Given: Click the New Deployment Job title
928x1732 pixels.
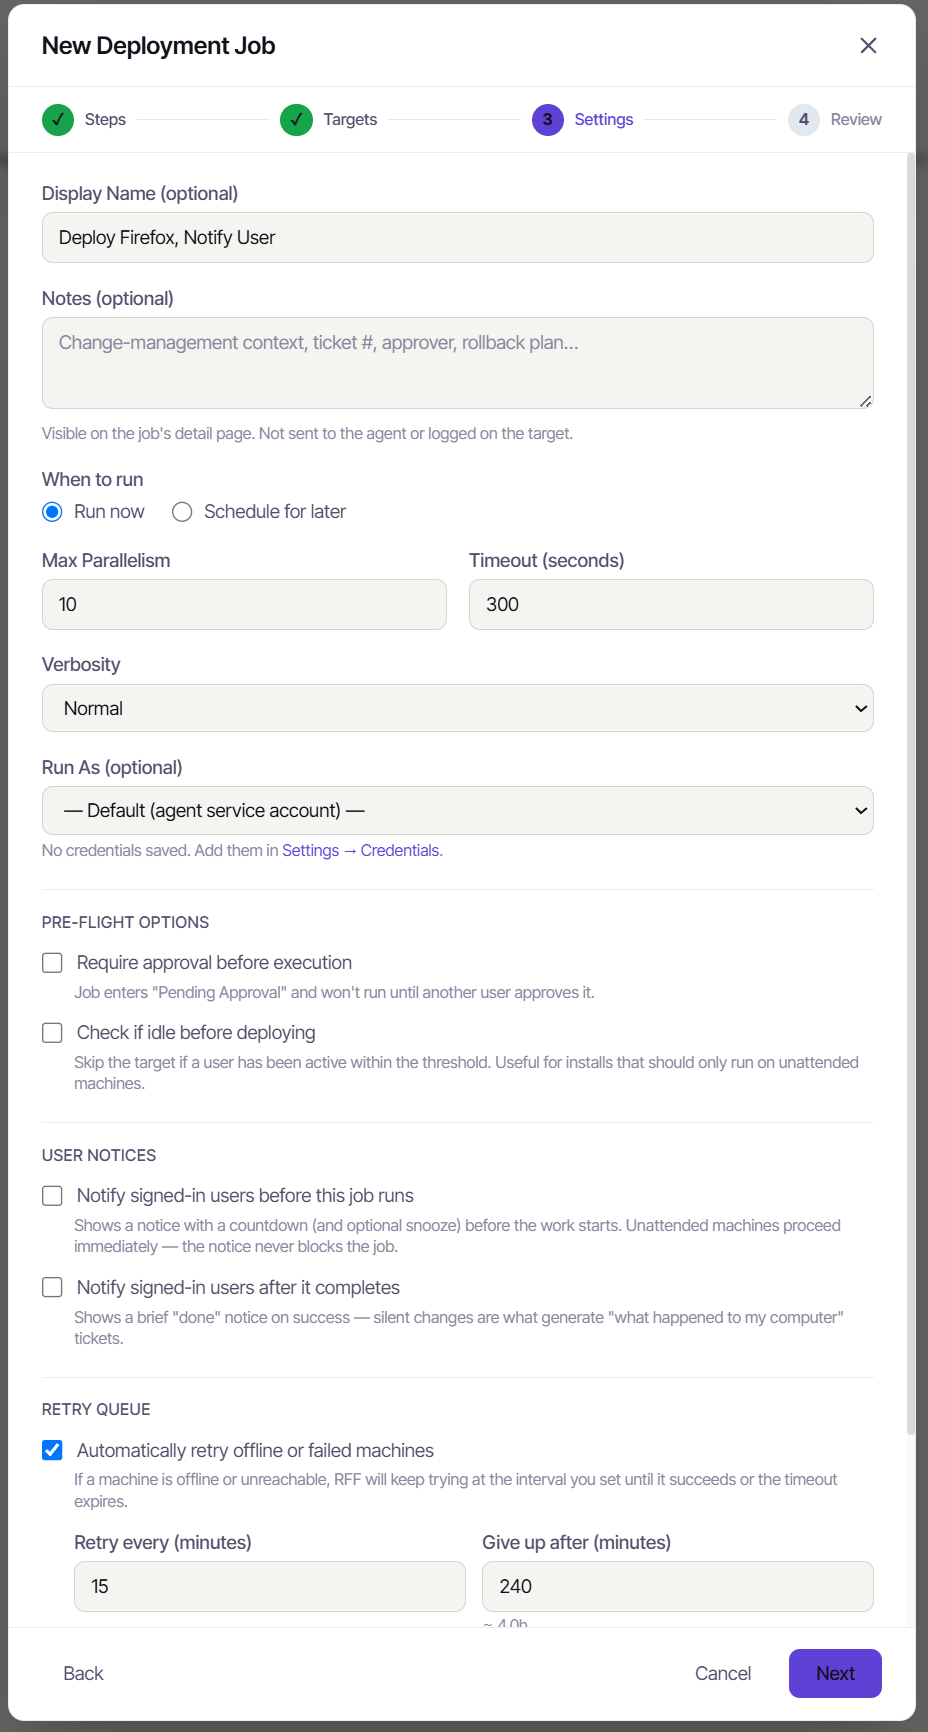Looking at the screenshot, I should coord(158,46).
